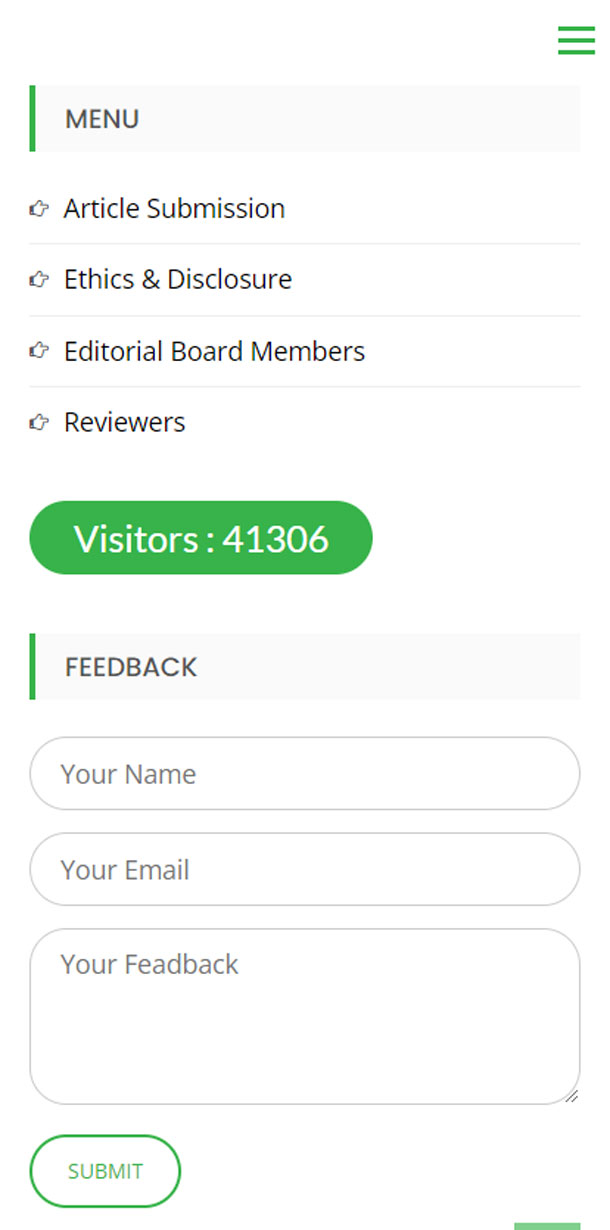The image size is (610, 1230).
Task: Click the MENU section heading
Action: point(102,119)
